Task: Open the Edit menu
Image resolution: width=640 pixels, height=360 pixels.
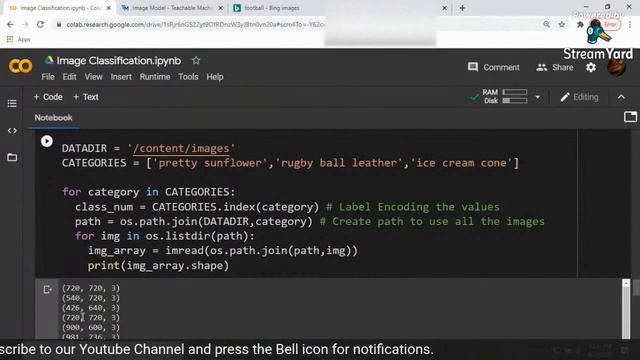Action: coord(69,77)
